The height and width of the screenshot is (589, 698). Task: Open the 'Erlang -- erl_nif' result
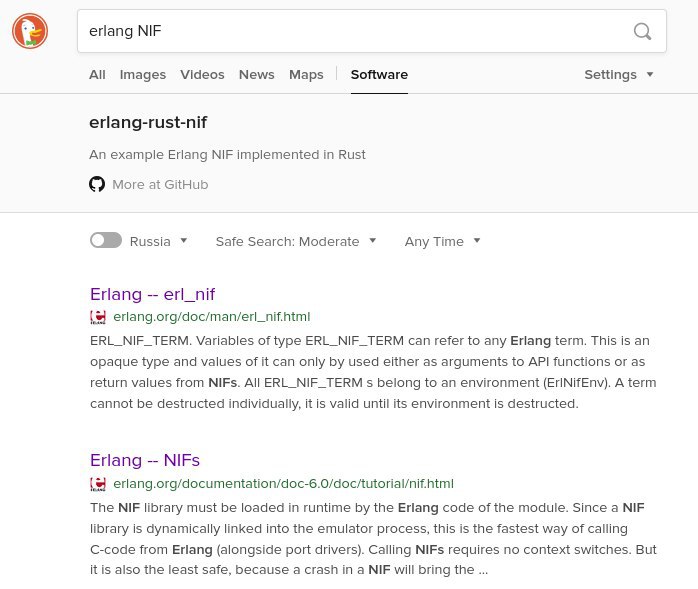click(x=152, y=294)
